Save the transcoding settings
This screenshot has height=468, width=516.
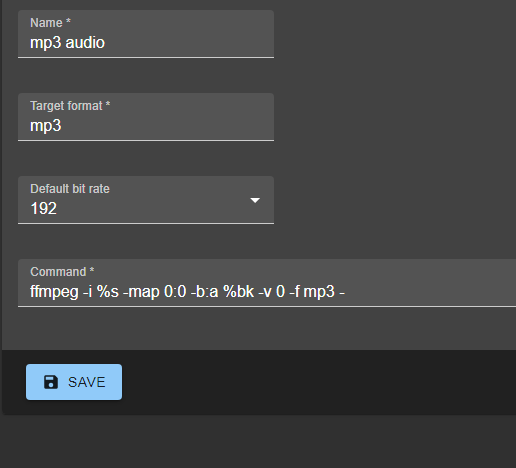coord(74,382)
